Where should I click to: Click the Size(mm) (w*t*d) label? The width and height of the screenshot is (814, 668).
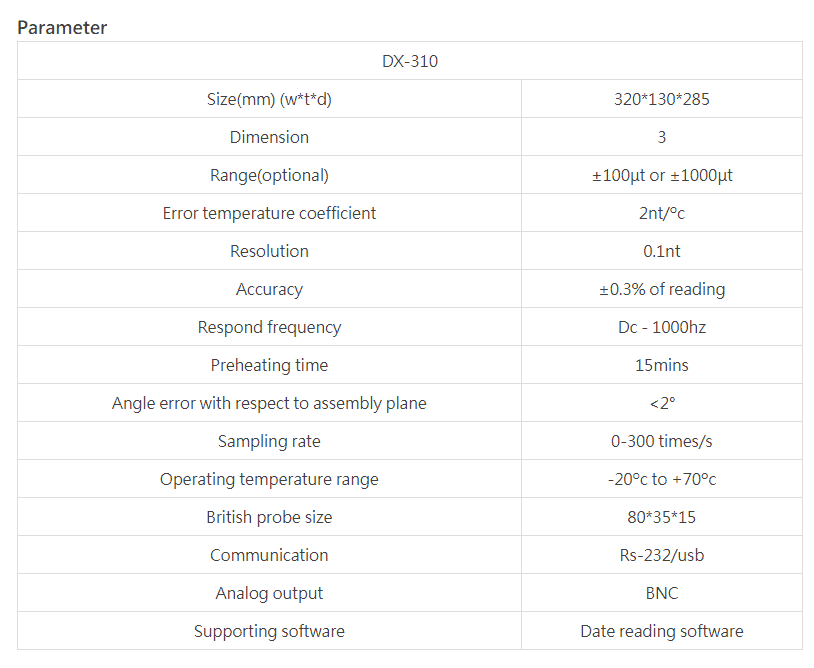[x=269, y=99]
